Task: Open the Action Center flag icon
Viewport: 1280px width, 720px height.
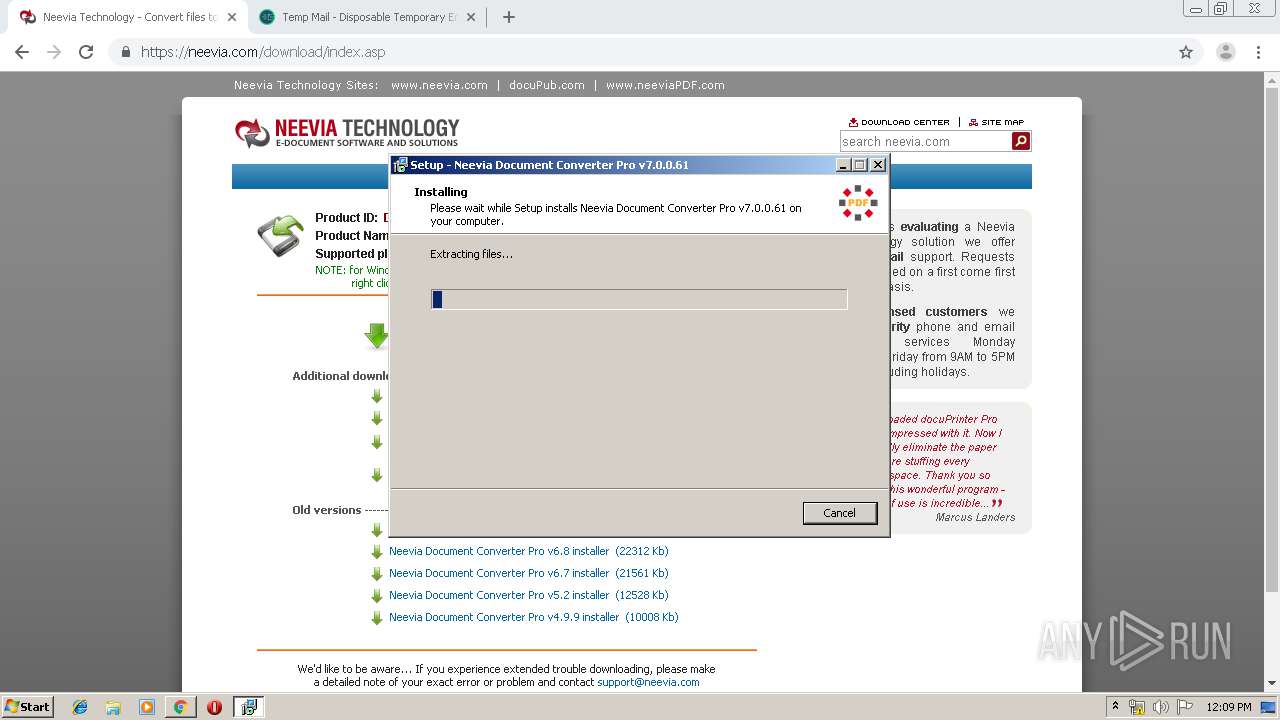Action: 1184,707
